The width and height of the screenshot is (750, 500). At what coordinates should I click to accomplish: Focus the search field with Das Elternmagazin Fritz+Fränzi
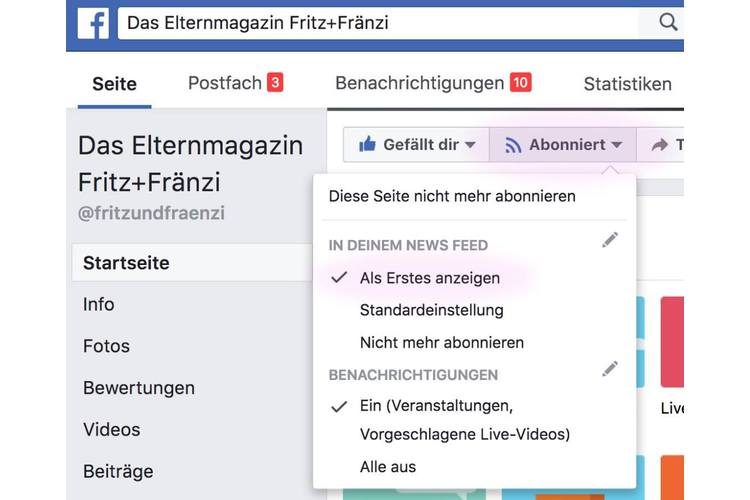point(378,23)
